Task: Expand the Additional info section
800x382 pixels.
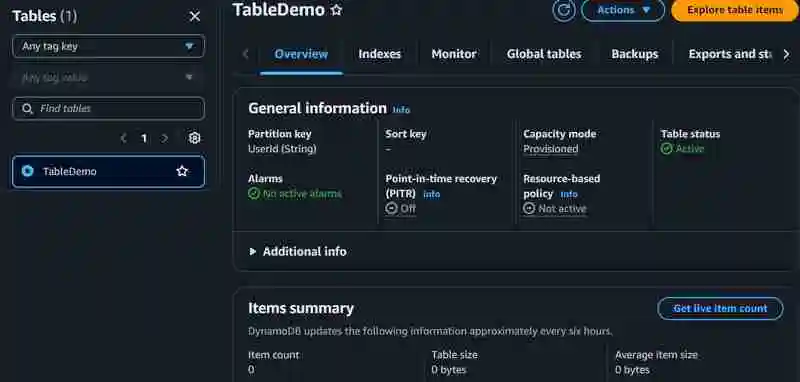Action: [297, 251]
